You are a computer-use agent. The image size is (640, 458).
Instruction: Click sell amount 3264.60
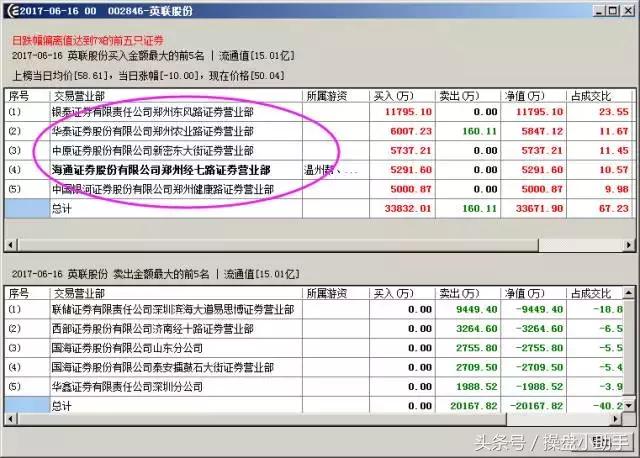477,329
